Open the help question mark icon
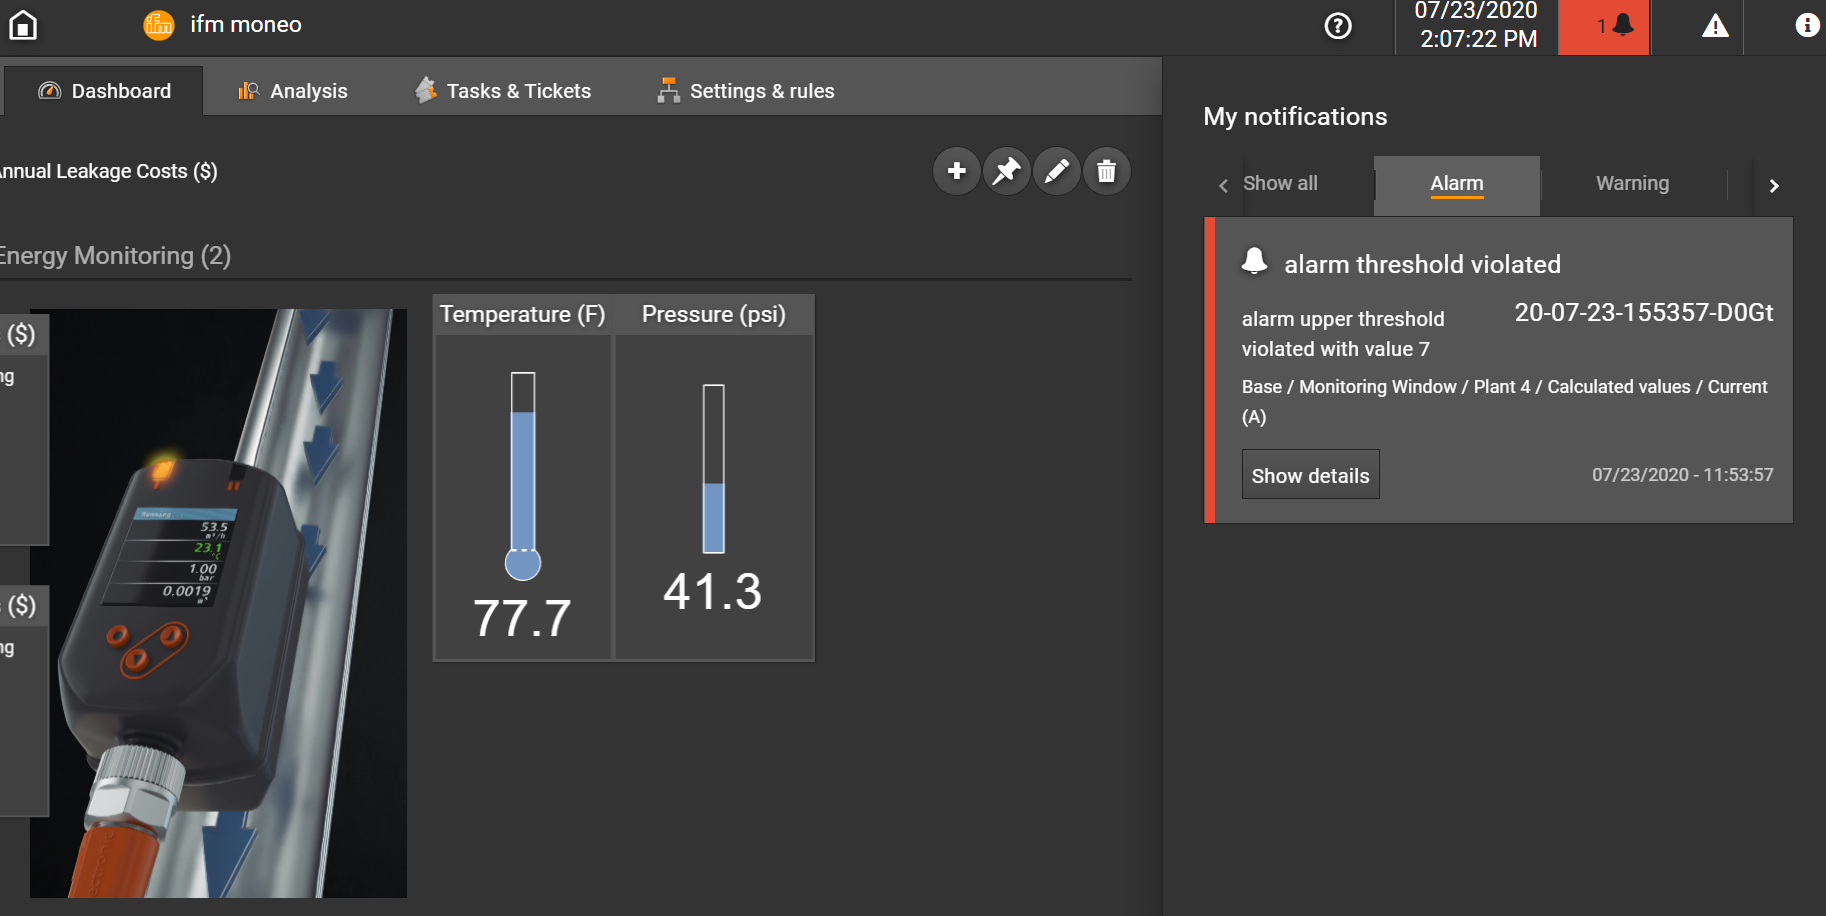This screenshot has width=1826, height=916. click(x=1337, y=26)
